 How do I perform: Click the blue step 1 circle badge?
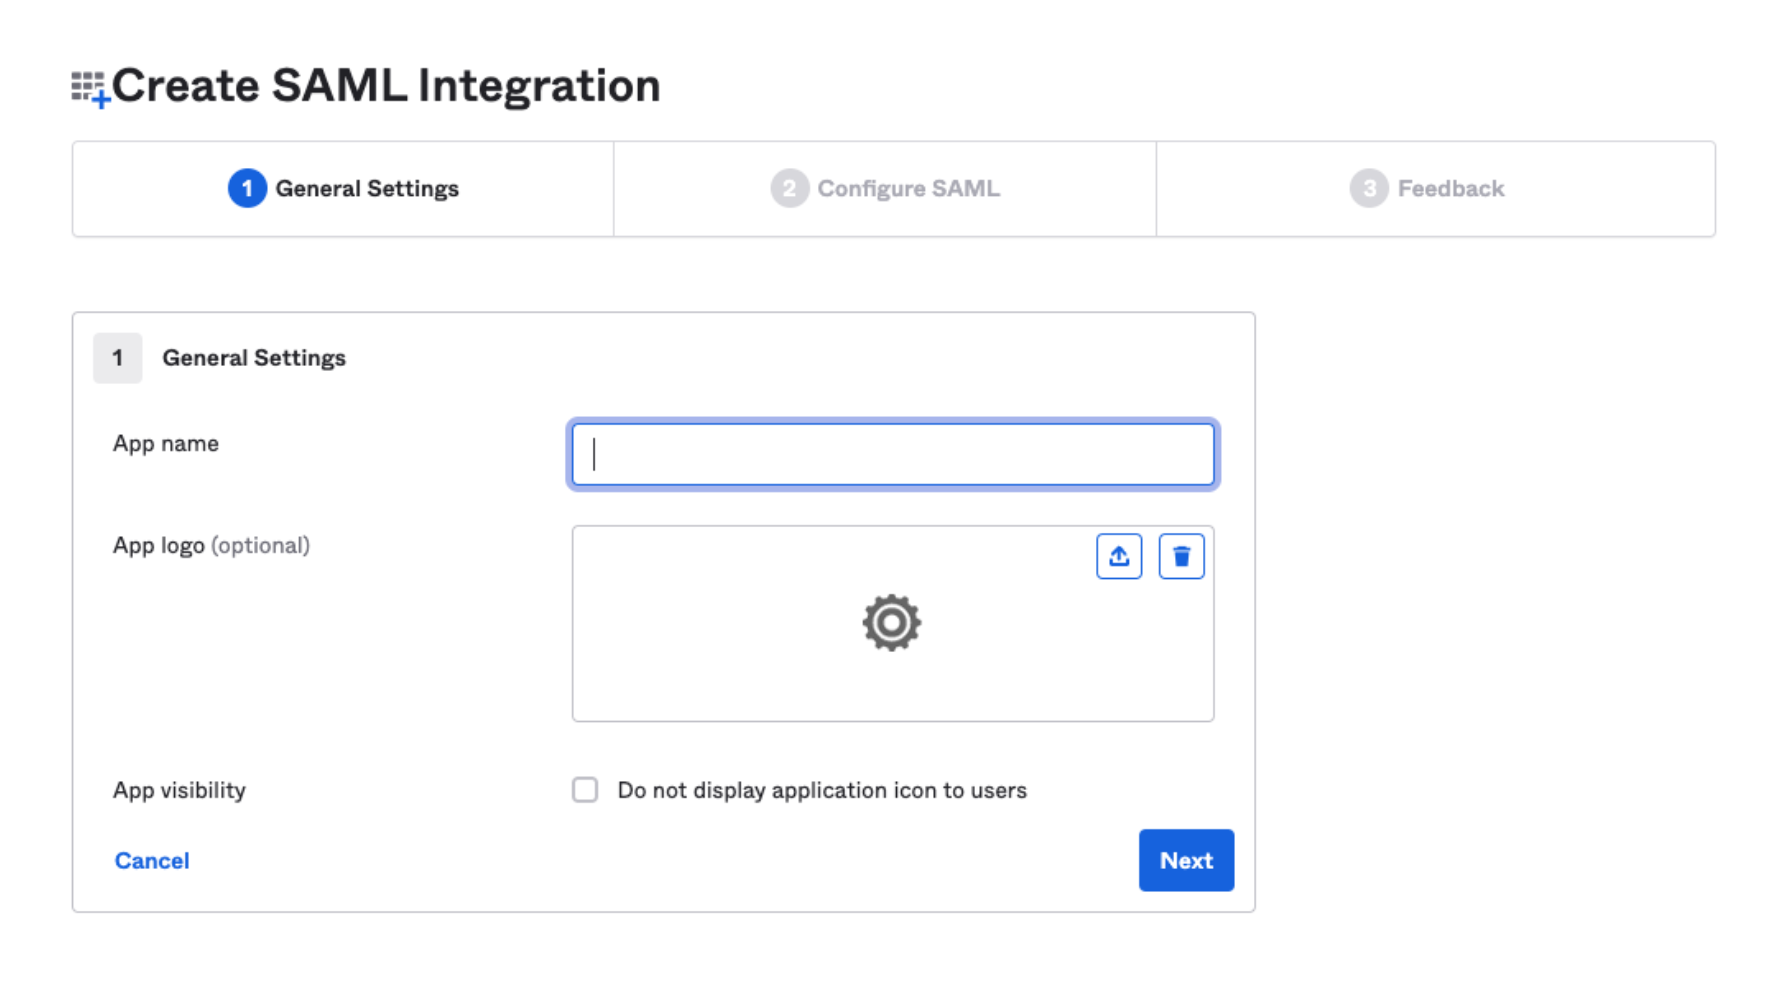(247, 188)
